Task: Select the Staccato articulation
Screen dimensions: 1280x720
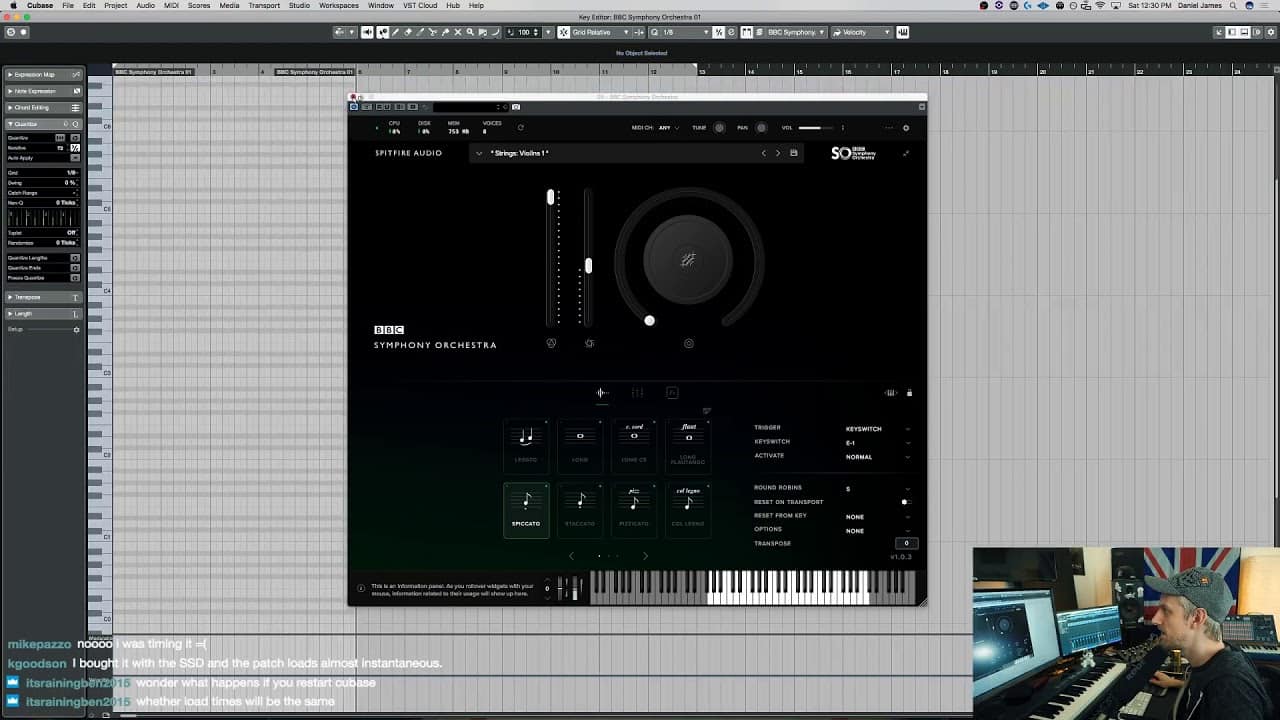Action: point(580,510)
